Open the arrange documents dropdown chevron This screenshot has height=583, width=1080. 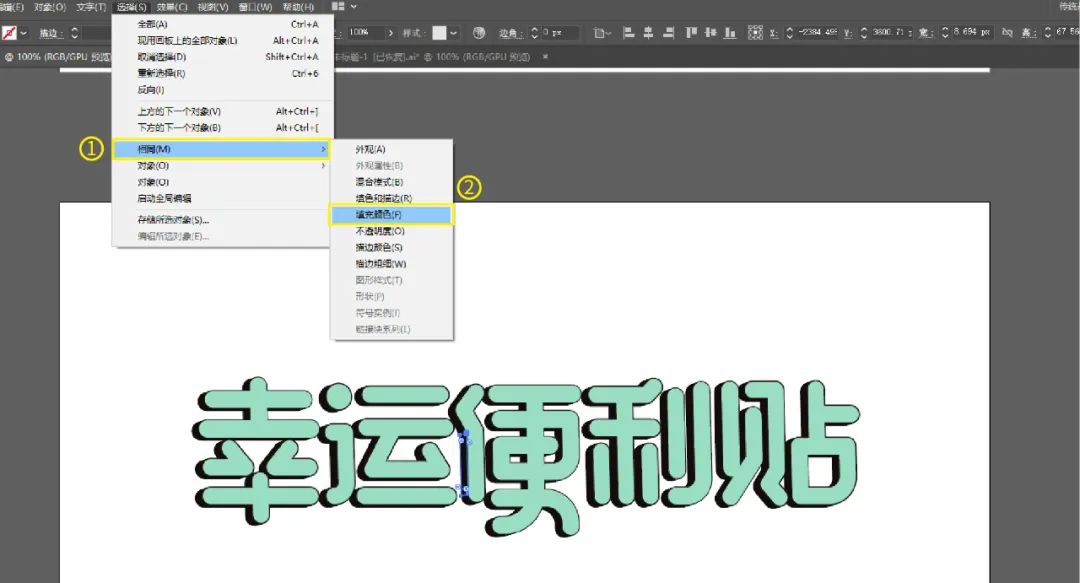coord(354,6)
